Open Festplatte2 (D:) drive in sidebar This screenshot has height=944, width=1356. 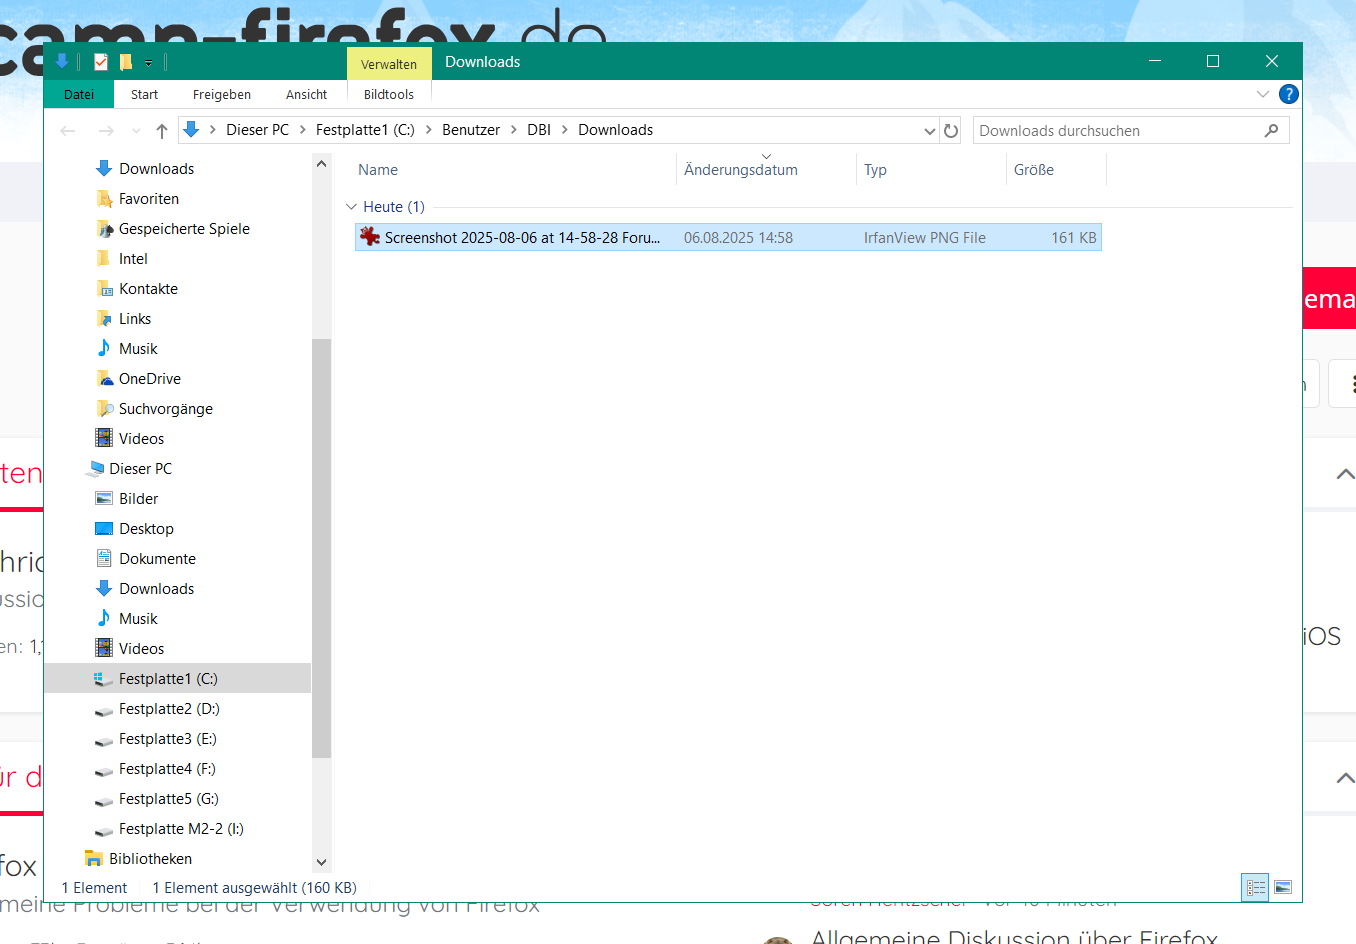(x=169, y=709)
